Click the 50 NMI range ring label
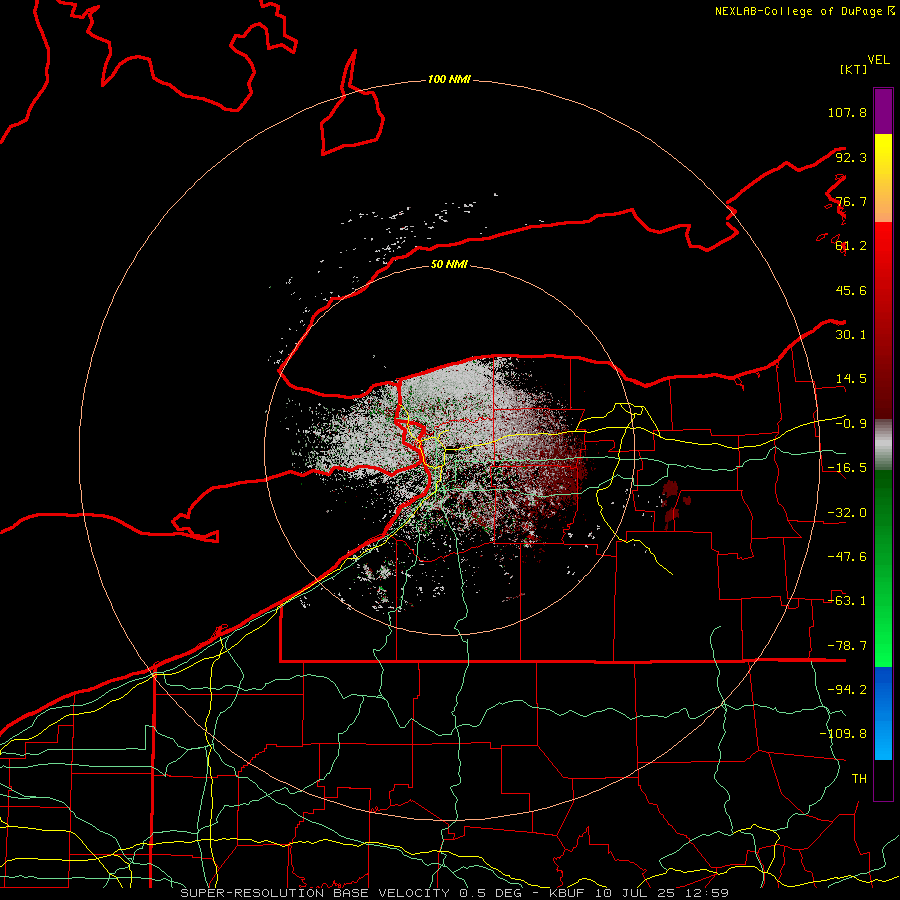Viewport: 900px width, 900px height. point(449,264)
